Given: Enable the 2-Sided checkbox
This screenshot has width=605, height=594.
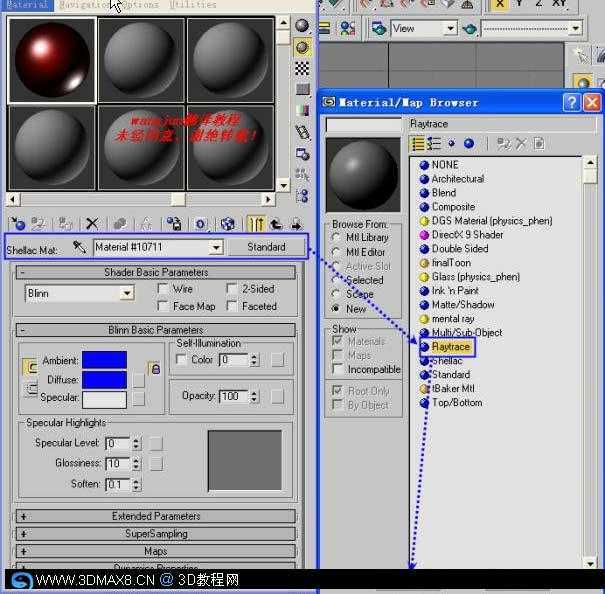Looking at the screenshot, I should click(232, 288).
